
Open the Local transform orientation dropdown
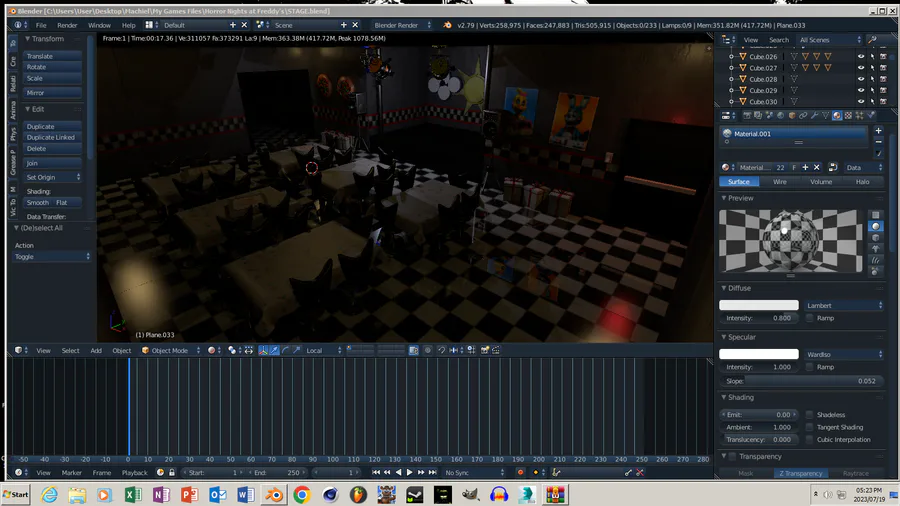coord(324,350)
